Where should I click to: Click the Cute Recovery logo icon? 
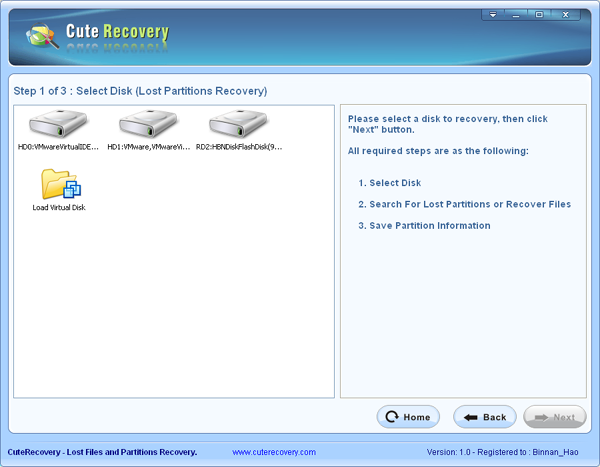click(x=42, y=36)
